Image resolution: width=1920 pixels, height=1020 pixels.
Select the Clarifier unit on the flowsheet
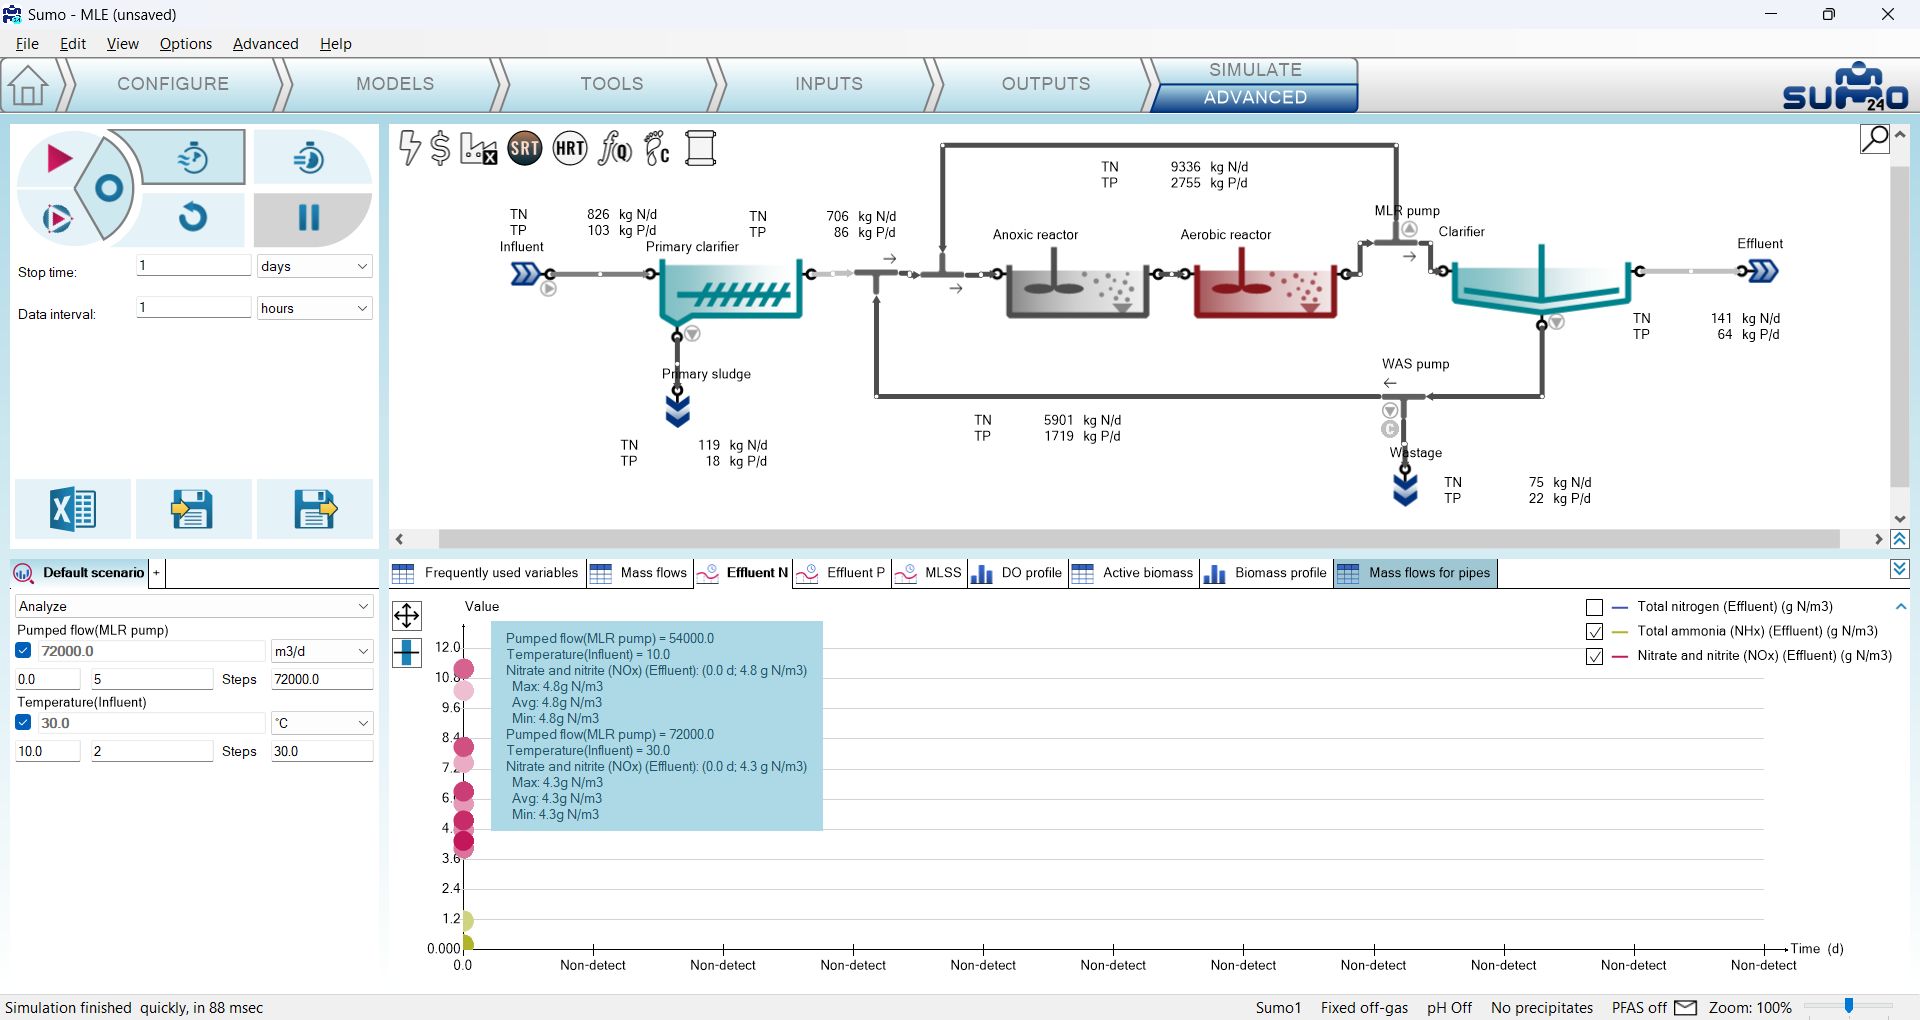pyautogui.click(x=1541, y=282)
